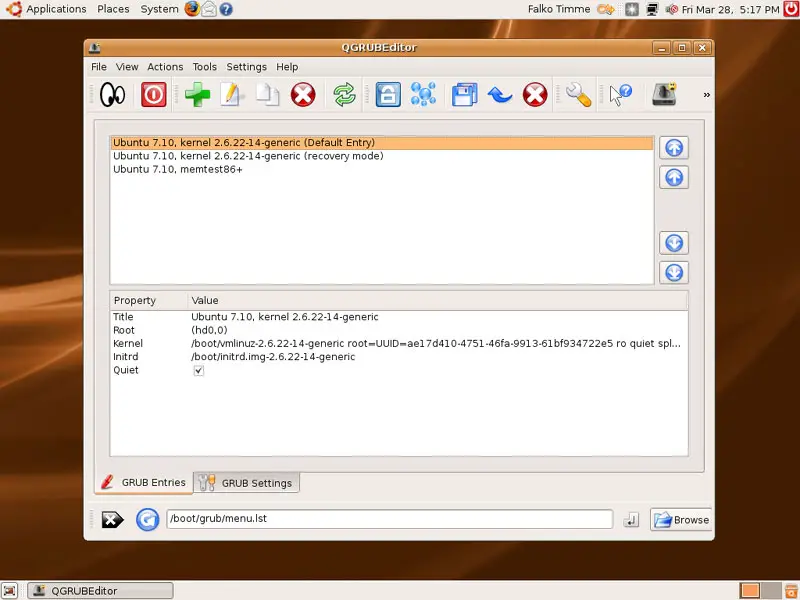Click the blue circular G icon

coord(147,520)
